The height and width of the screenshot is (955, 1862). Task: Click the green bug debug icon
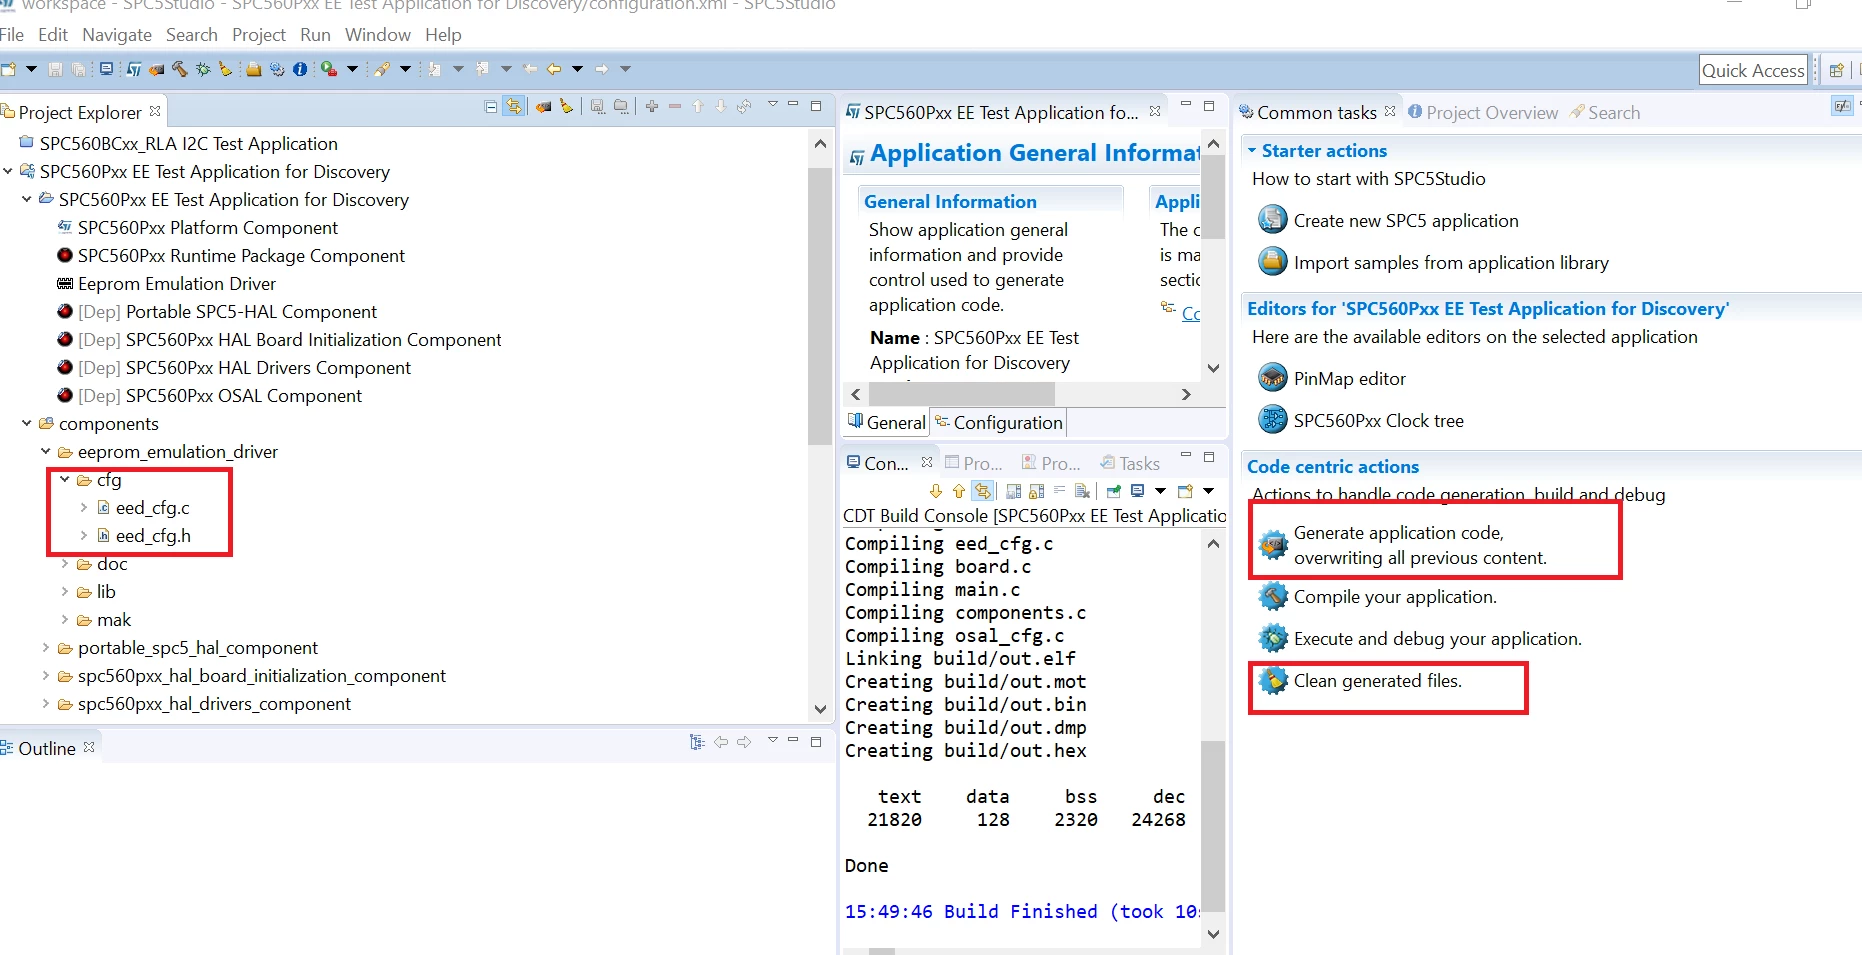tap(203, 69)
